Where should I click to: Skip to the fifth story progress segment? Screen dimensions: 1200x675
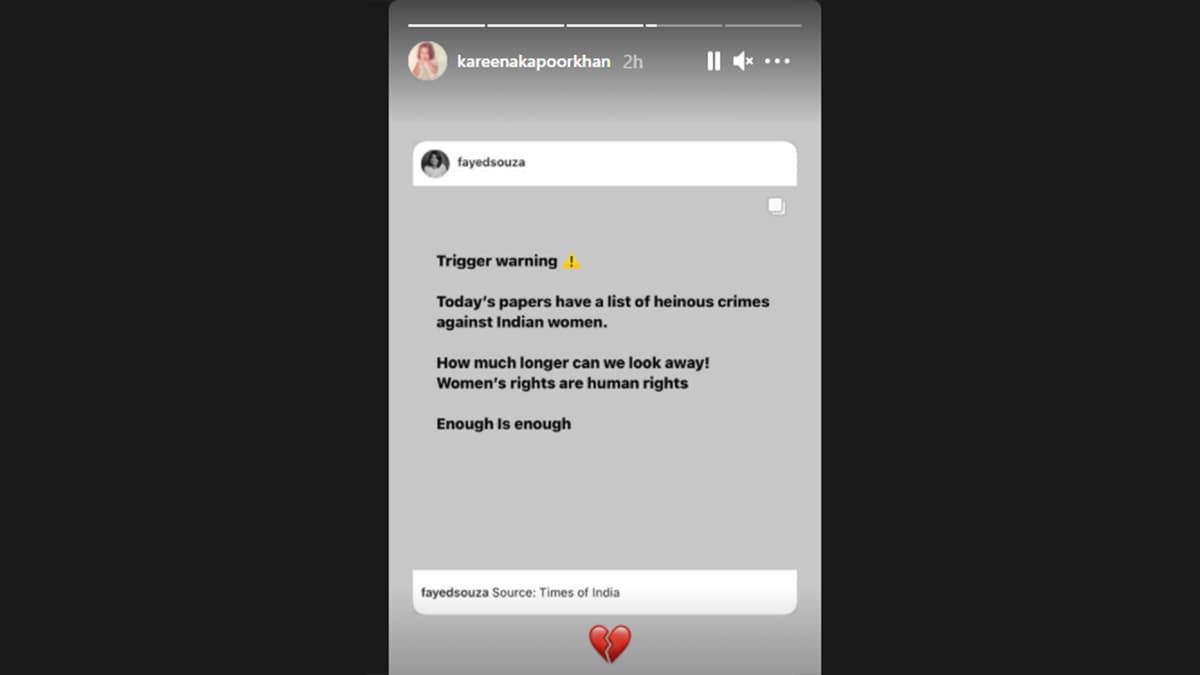tap(763, 25)
